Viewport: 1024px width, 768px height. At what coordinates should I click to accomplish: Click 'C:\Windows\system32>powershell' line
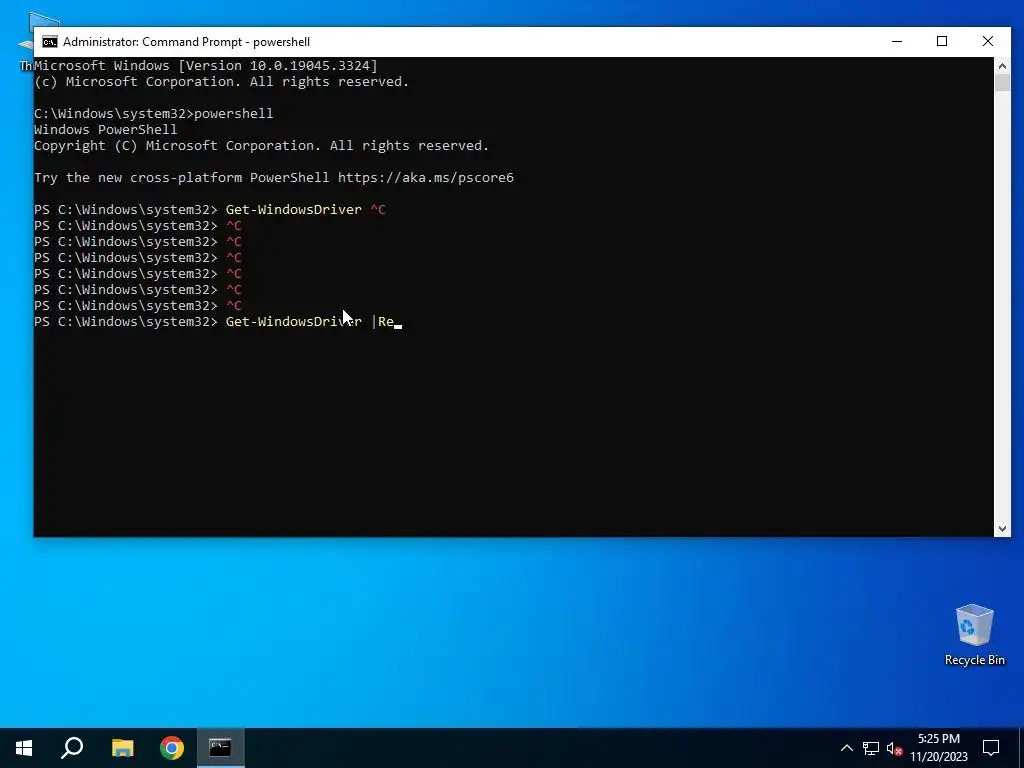click(x=153, y=114)
